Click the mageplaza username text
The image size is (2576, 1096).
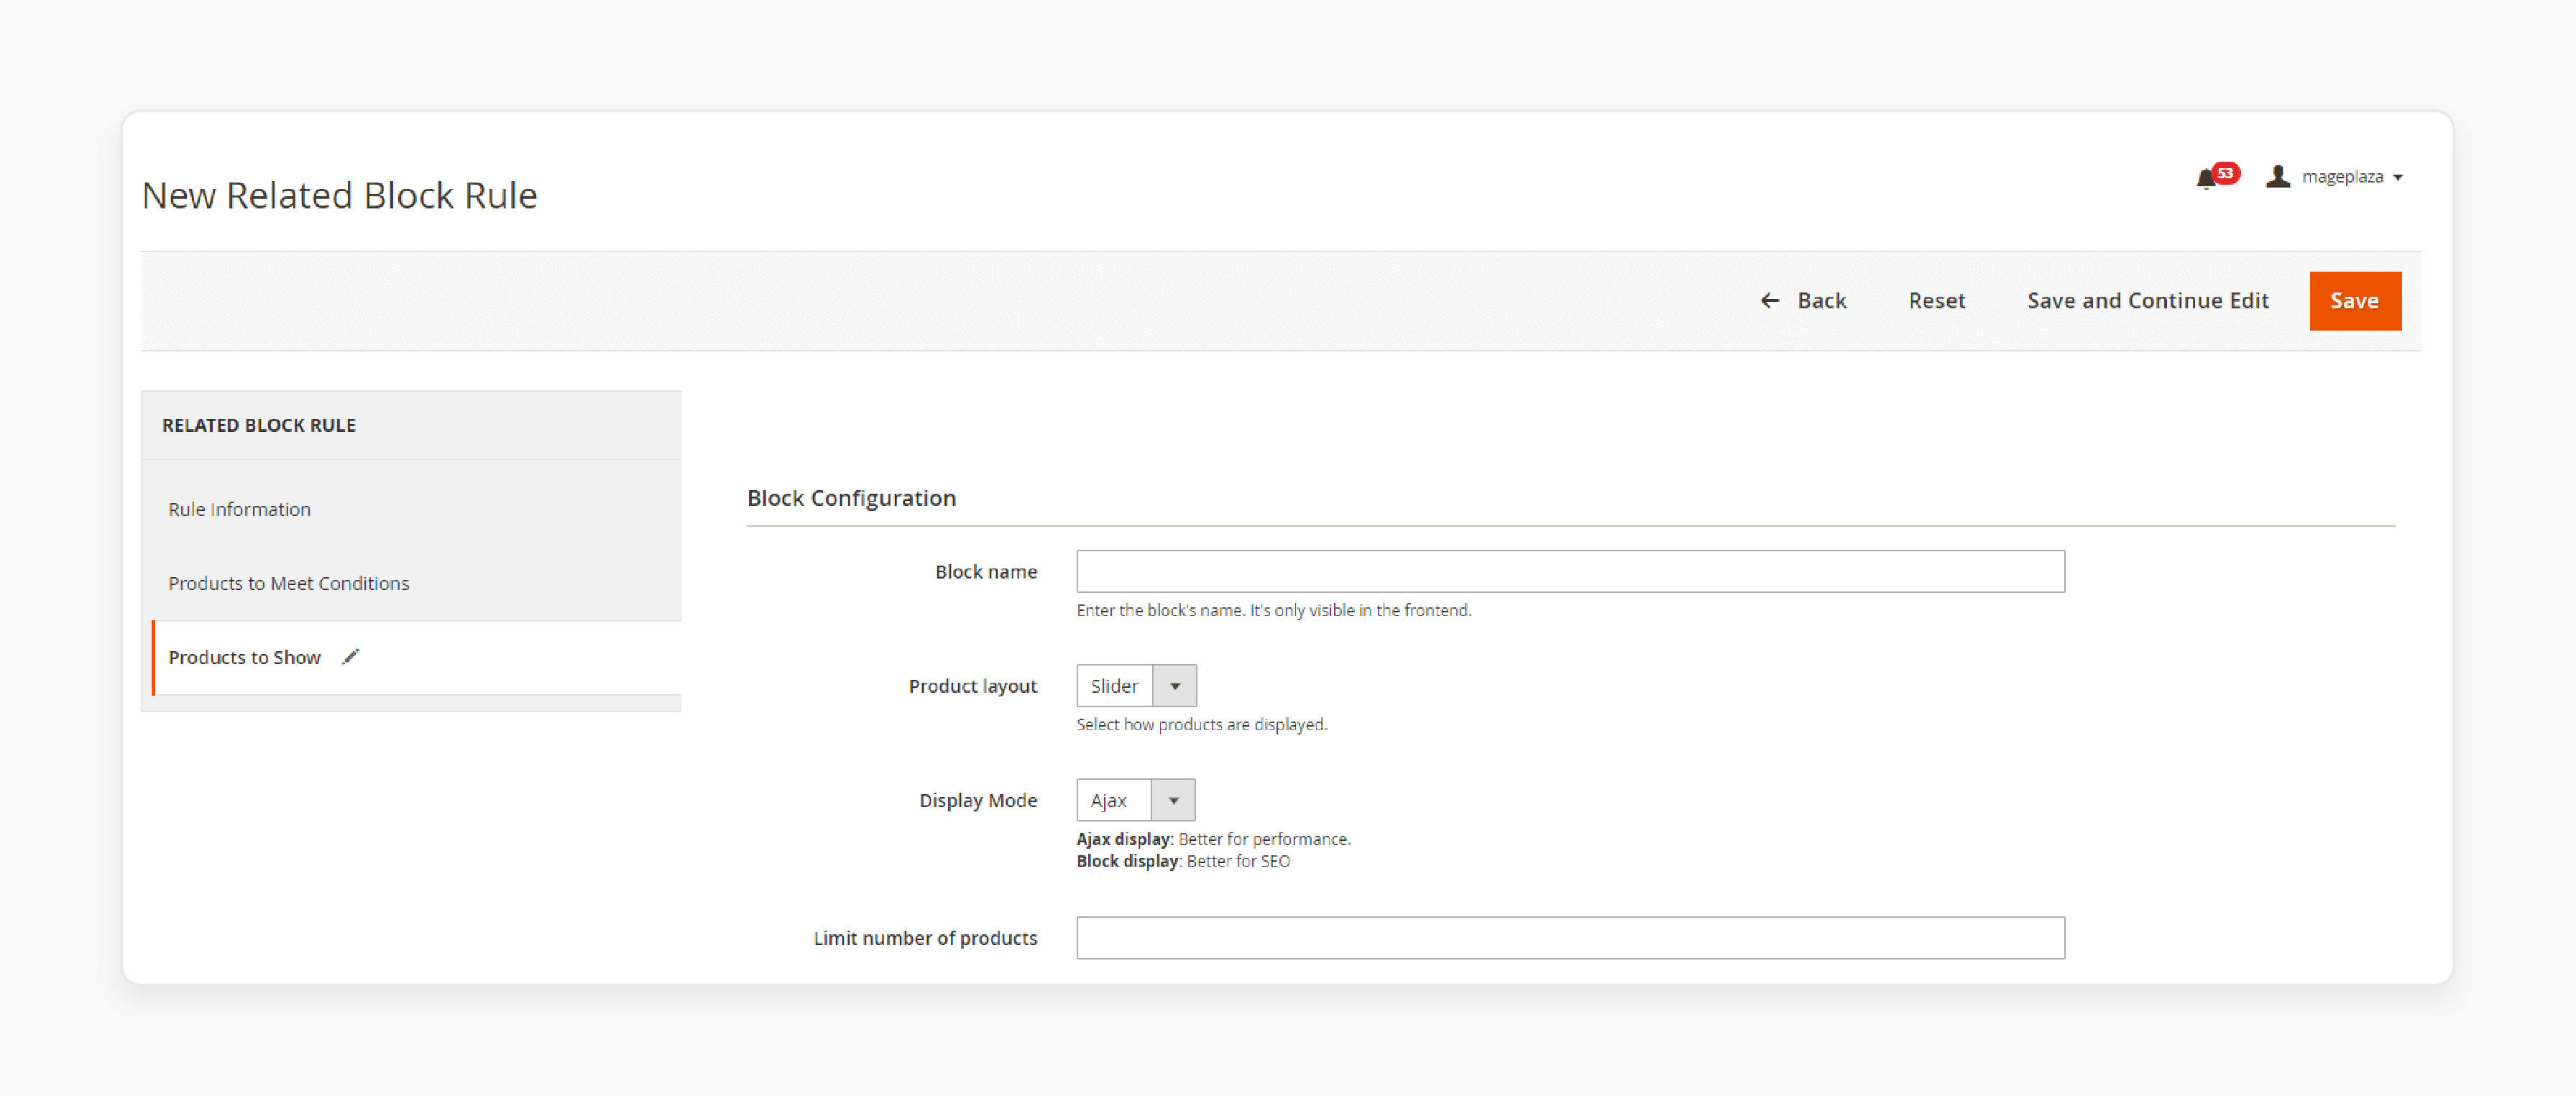pos(2342,177)
